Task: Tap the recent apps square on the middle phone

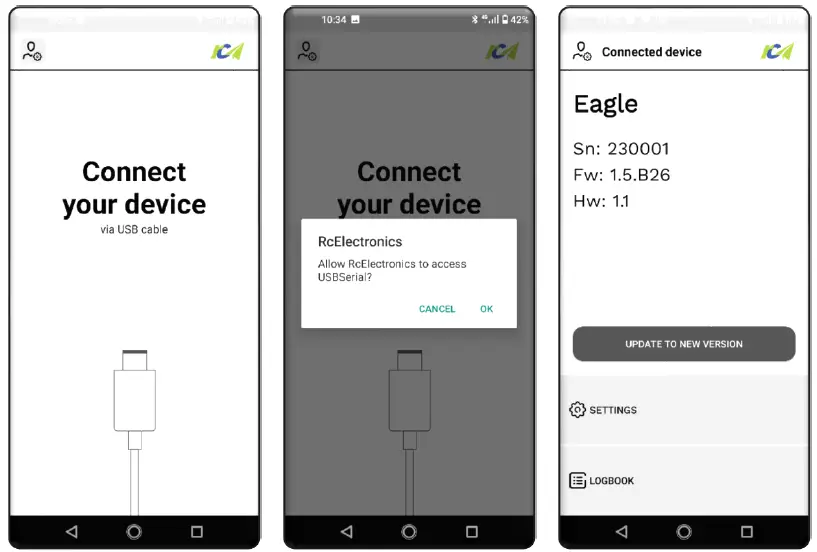Action: click(472, 531)
